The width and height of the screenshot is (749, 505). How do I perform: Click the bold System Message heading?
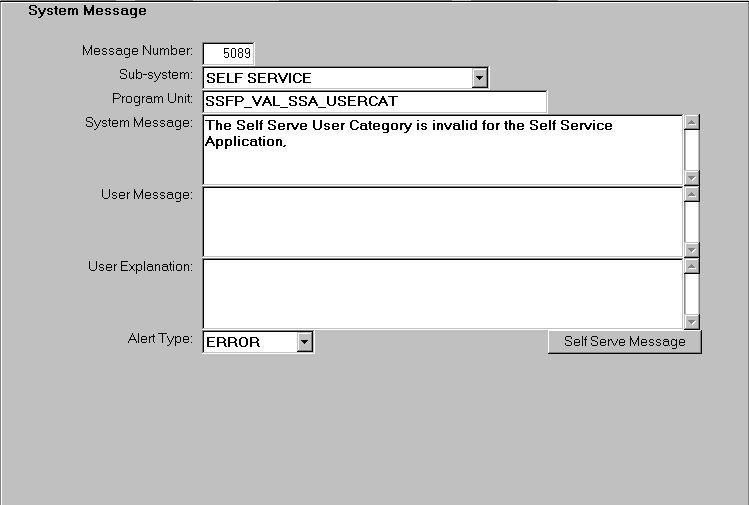click(87, 11)
